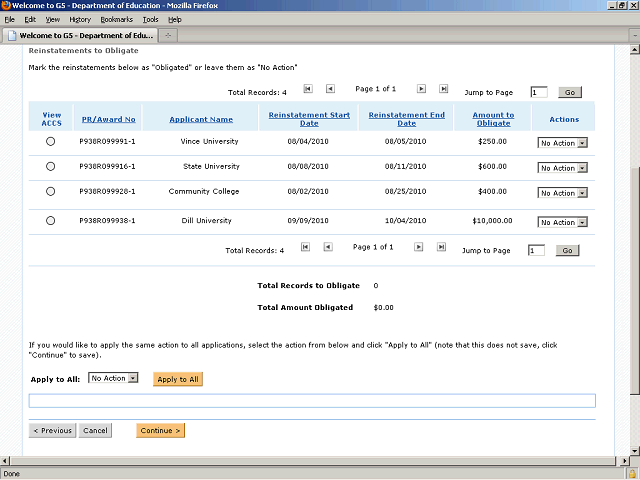The height and width of the screenshot is (480, 640).
Task: Select View ACCS radio for State University
Action: [x=51, y=167]
